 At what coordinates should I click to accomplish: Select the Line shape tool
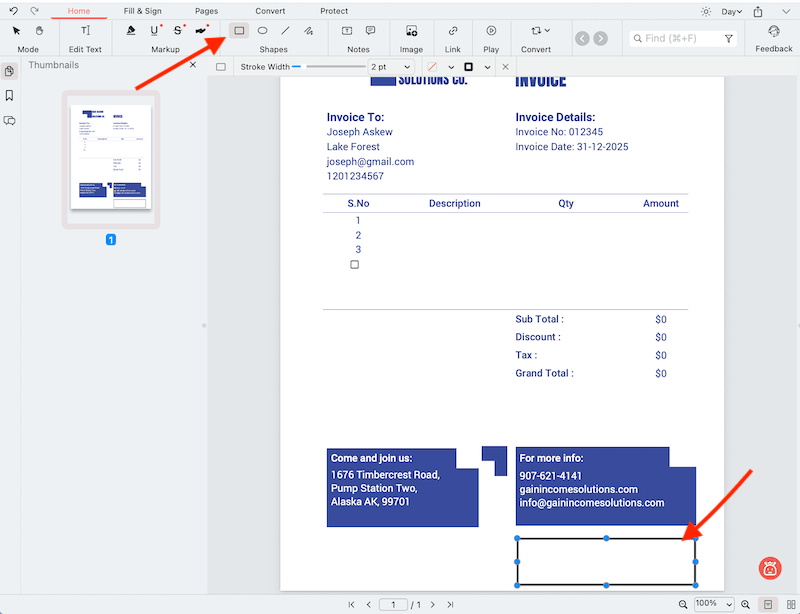pos(285,31)
